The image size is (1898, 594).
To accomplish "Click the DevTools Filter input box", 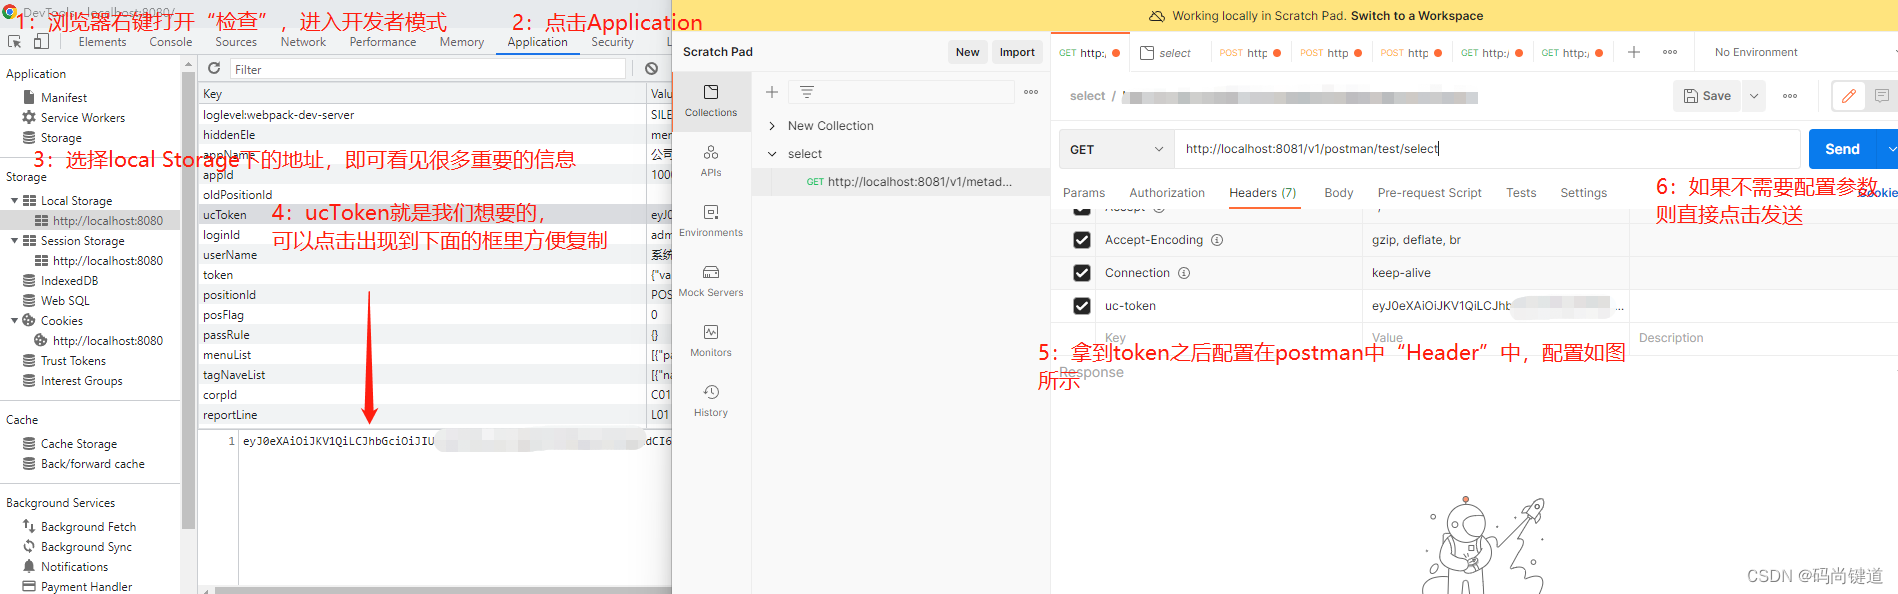I will point(428,69).
